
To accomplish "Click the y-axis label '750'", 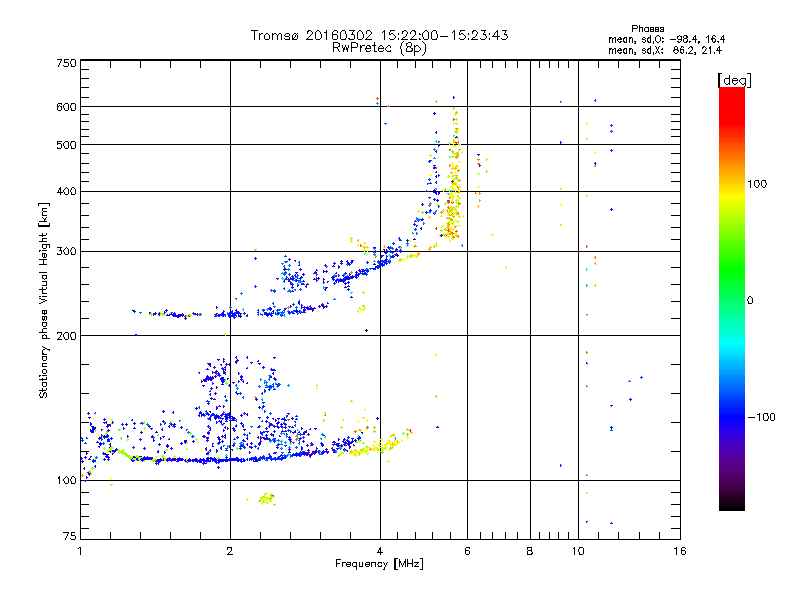I will (67, 63).
